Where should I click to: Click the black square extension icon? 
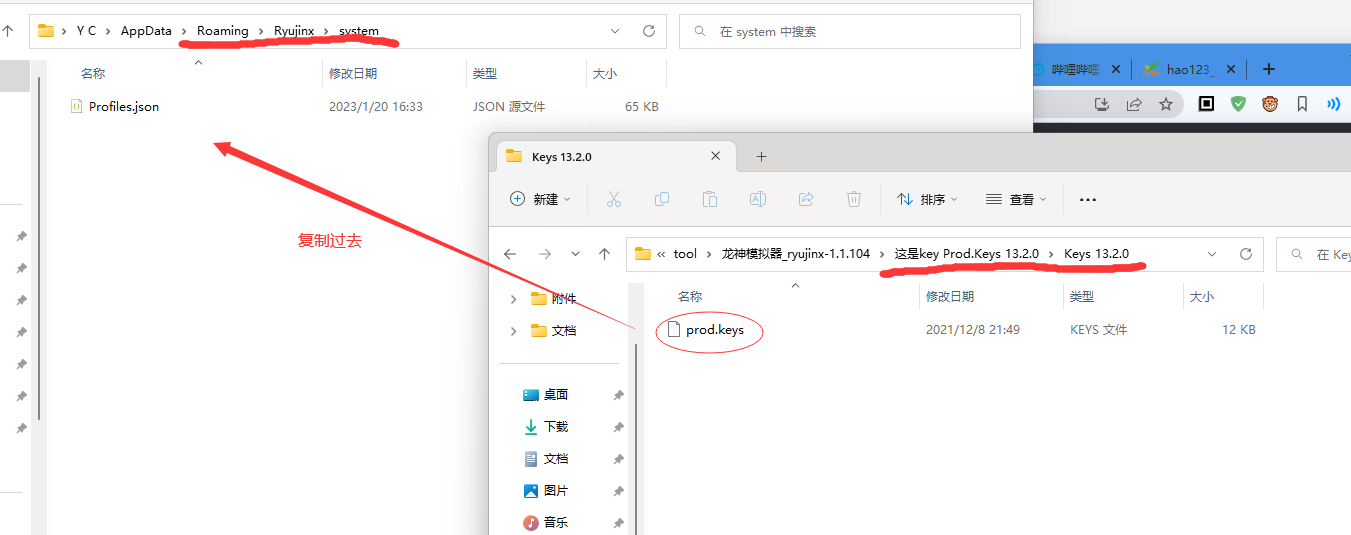1206,103
